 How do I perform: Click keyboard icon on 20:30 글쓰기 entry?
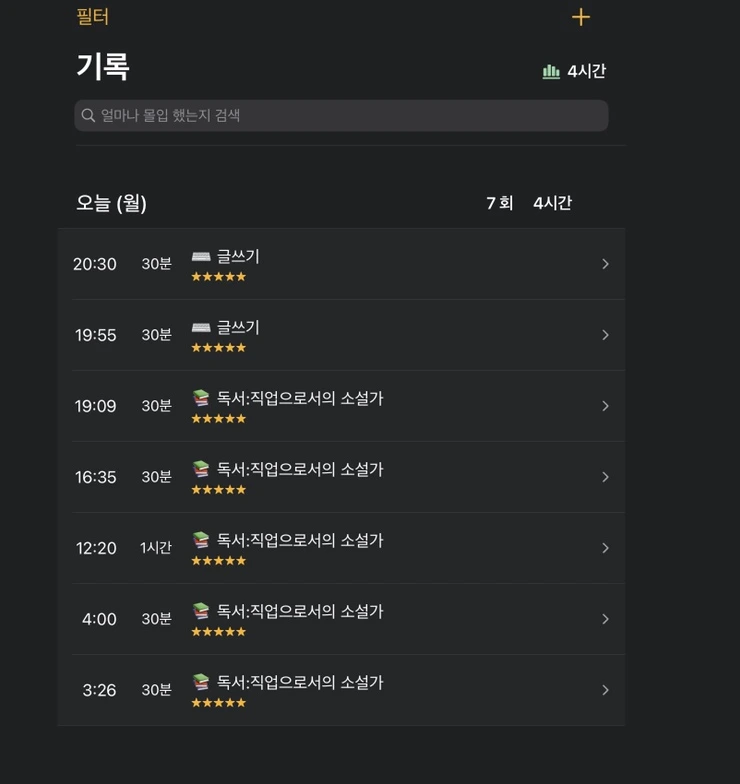click(201, 257)
